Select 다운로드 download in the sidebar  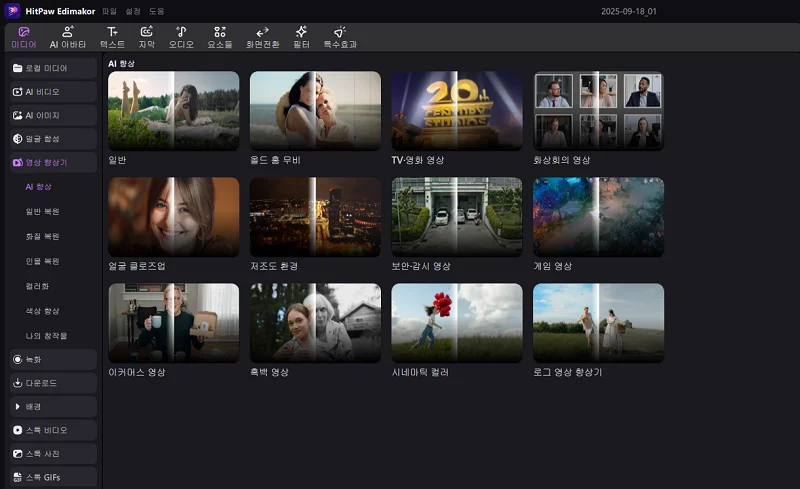pyautogui.click(x=53, y=383)
